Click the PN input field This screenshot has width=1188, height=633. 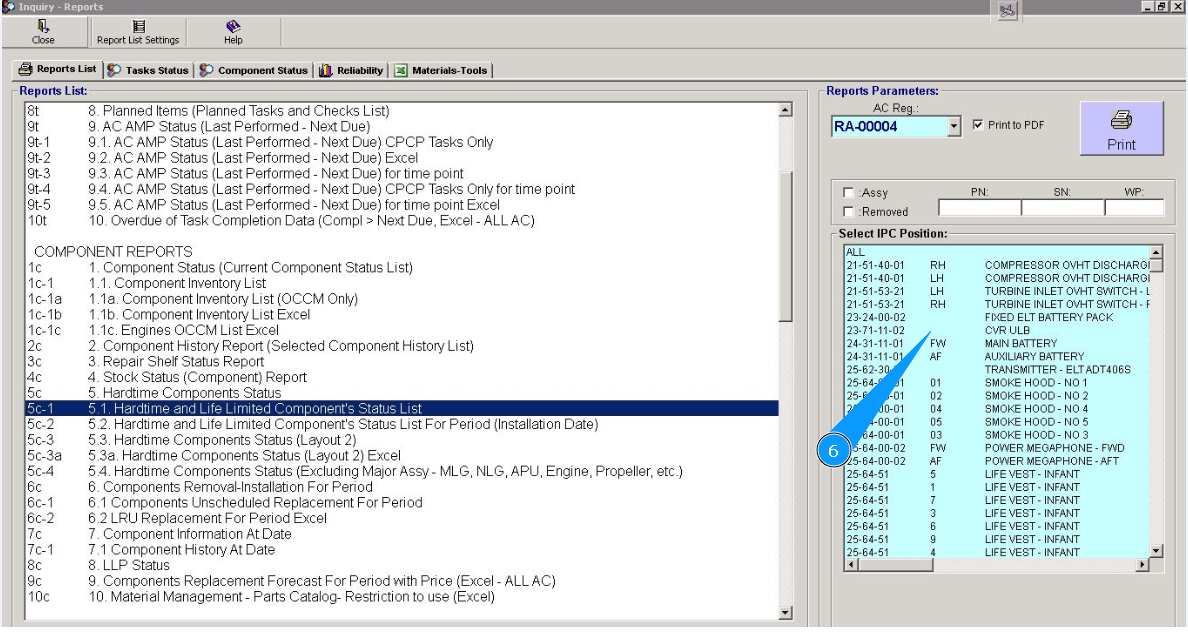point(980,207)
